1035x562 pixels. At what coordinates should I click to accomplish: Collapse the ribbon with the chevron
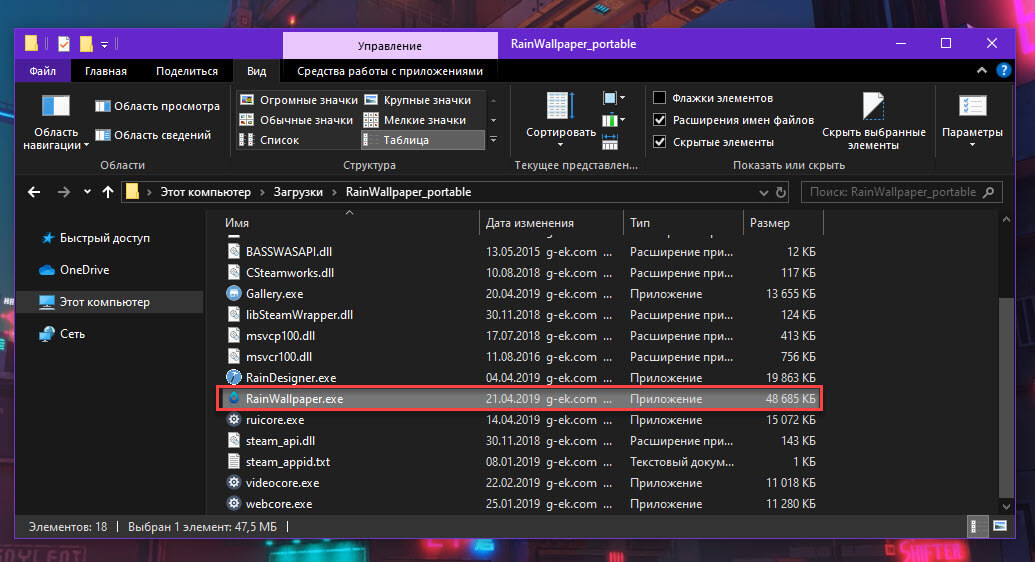pos(982,70)
